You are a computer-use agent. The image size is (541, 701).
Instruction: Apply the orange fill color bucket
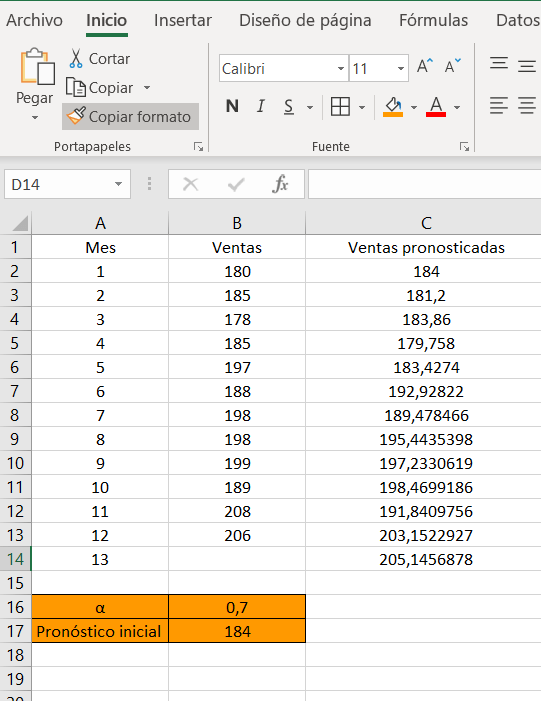tap(393, 107)
